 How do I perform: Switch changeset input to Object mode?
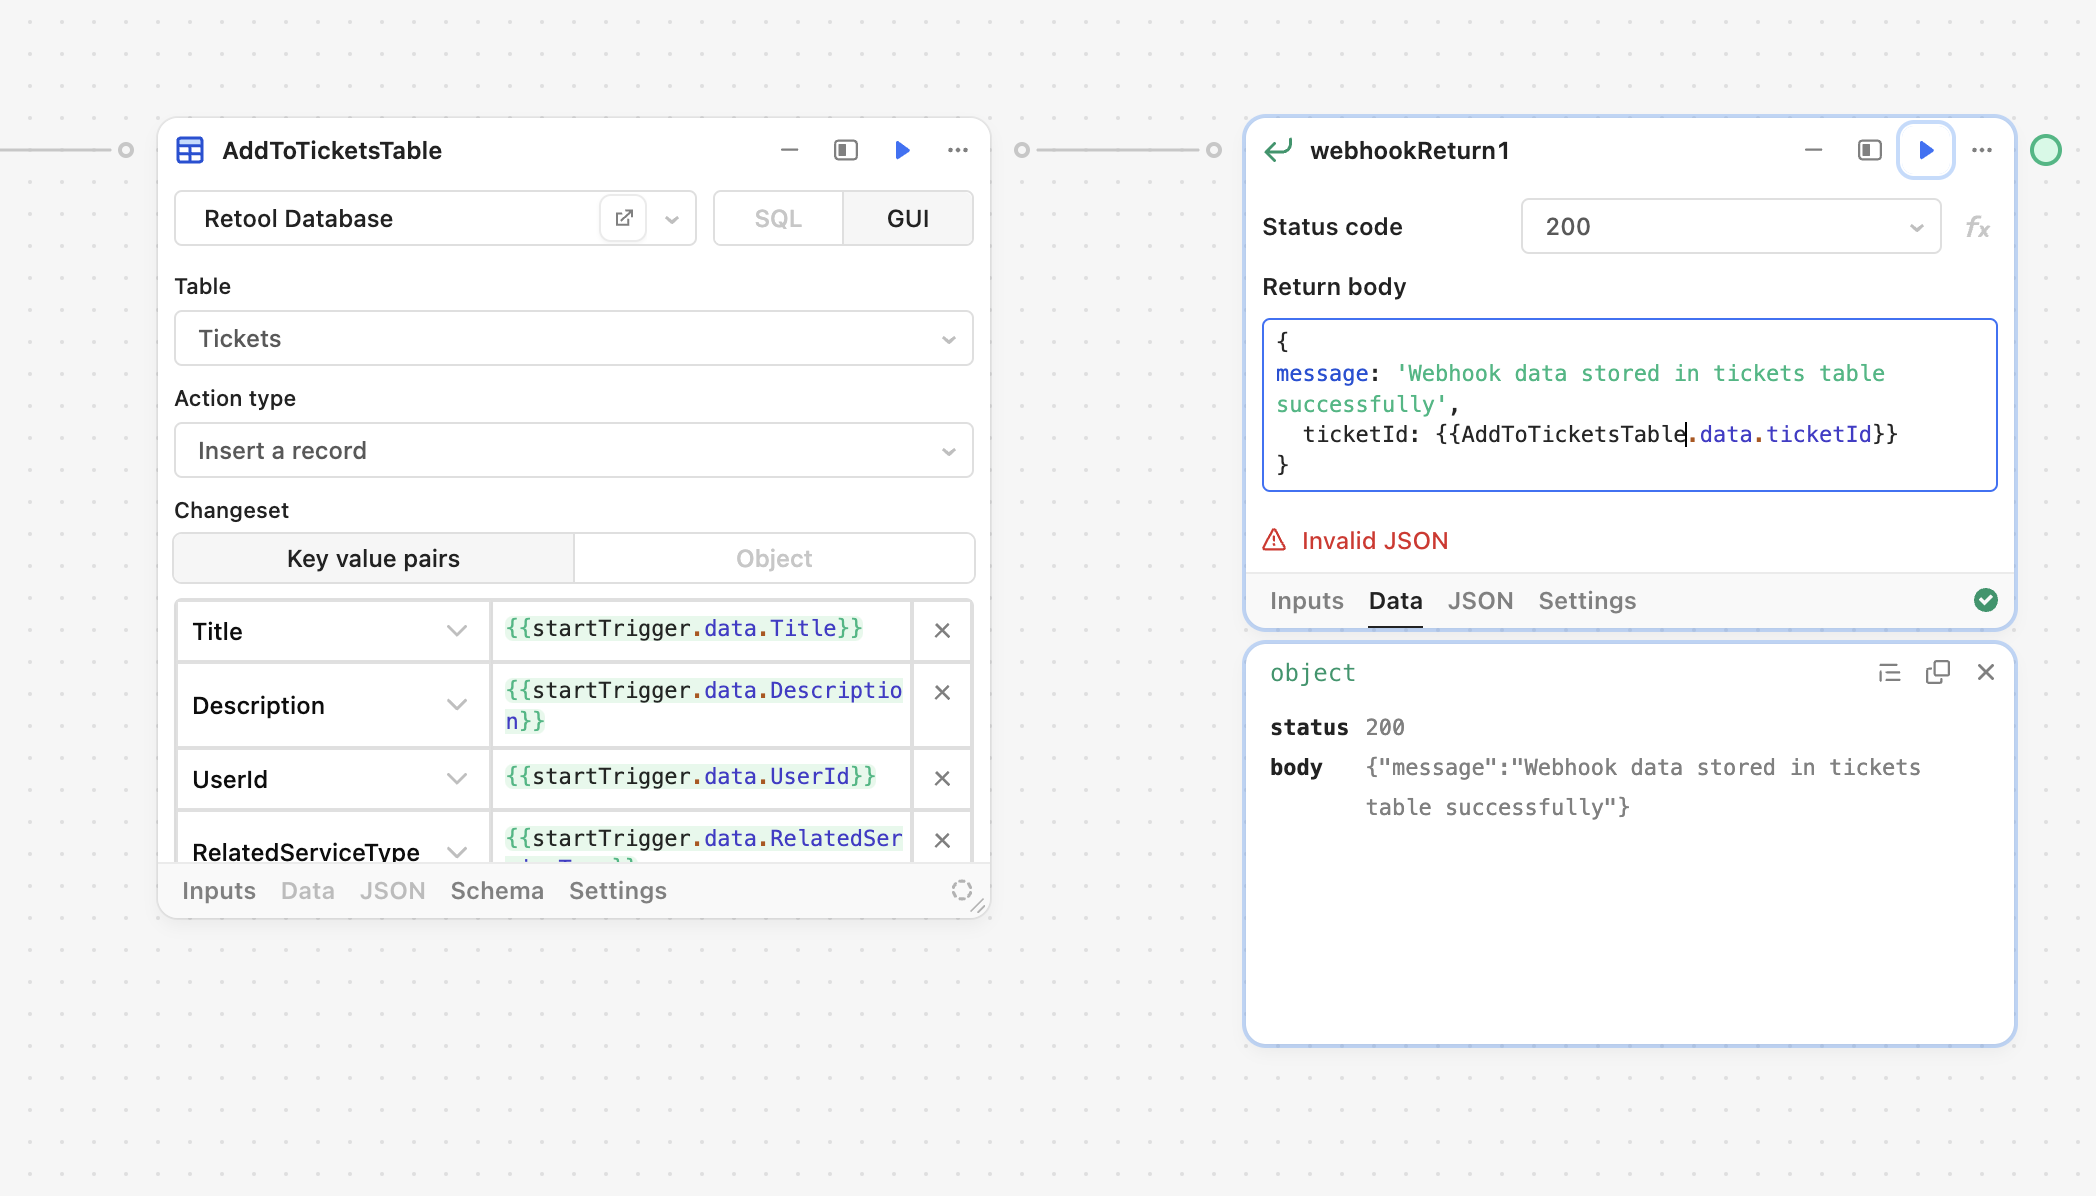774,558
